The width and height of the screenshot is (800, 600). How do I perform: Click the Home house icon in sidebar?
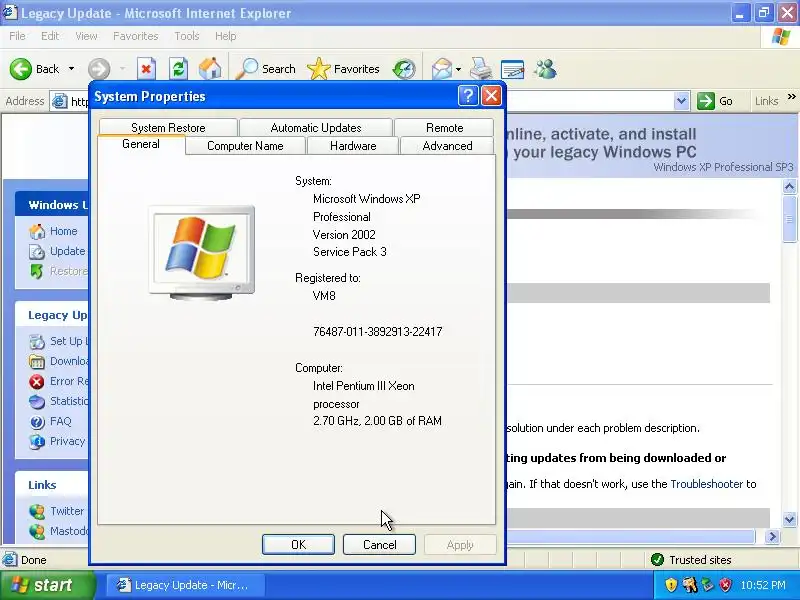tap(37, 232)
